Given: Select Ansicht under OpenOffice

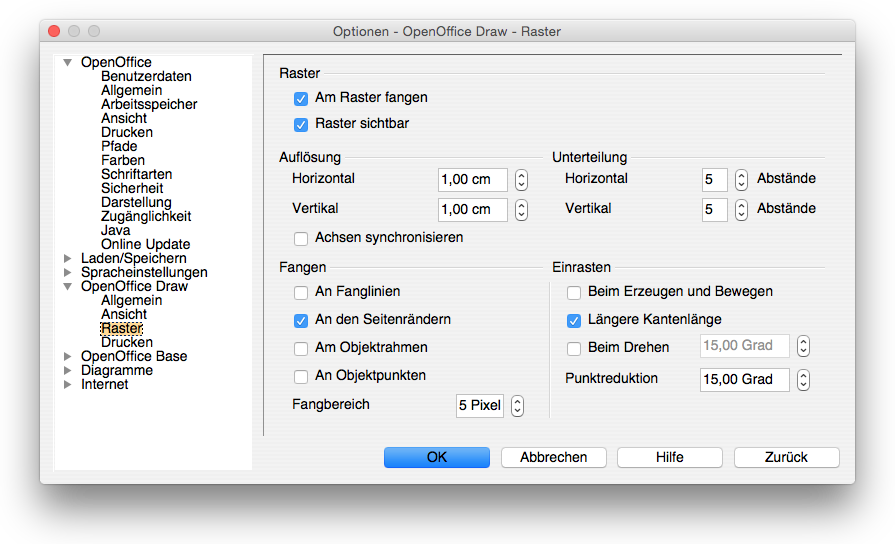Looking at the screenshot, I should coord(124,118).
